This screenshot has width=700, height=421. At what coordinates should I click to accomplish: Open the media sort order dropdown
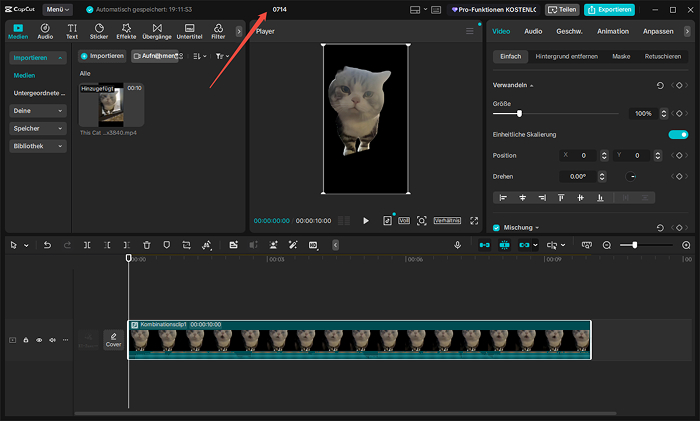pos(200,56)
